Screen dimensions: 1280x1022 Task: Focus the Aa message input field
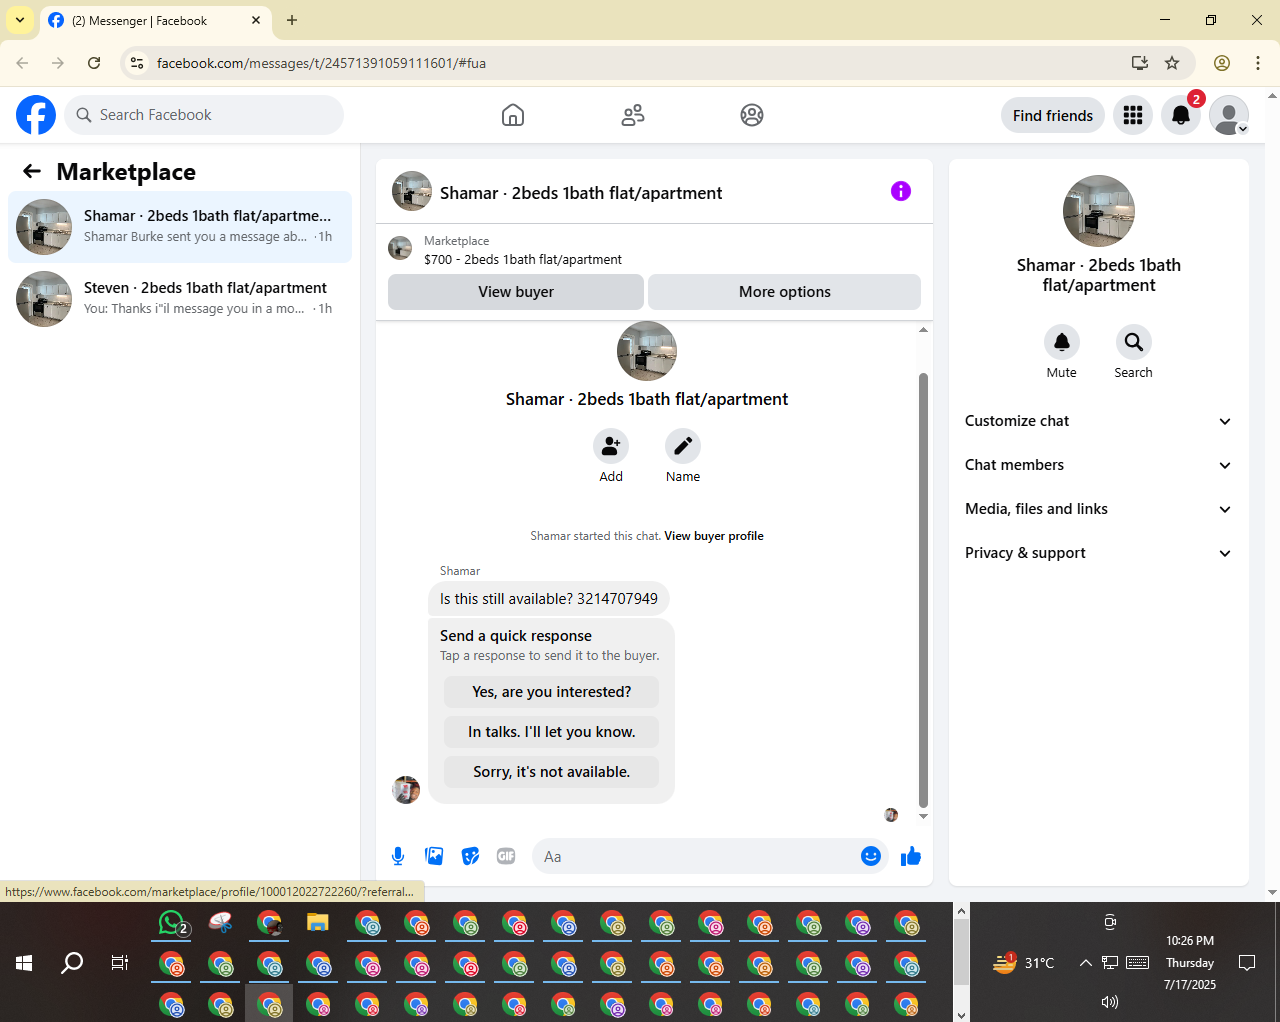(x=695, y=856)
